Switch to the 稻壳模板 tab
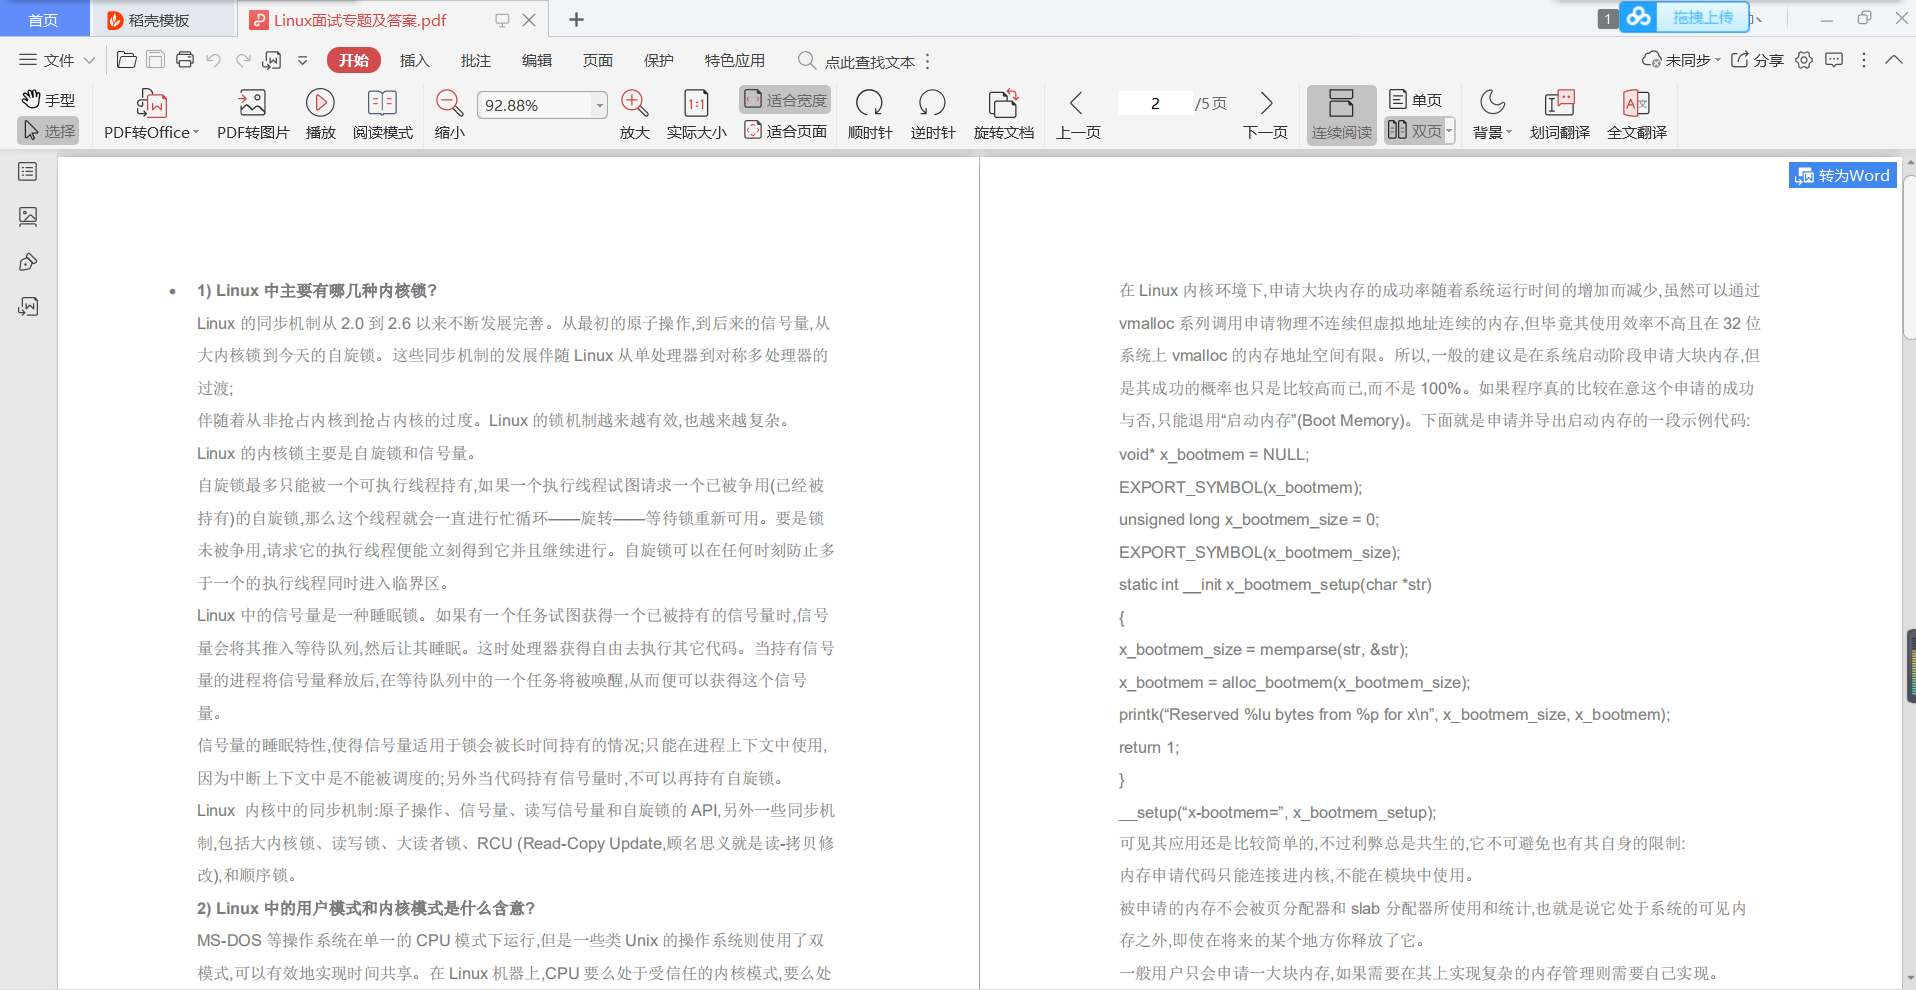 (x=163, y=20)
